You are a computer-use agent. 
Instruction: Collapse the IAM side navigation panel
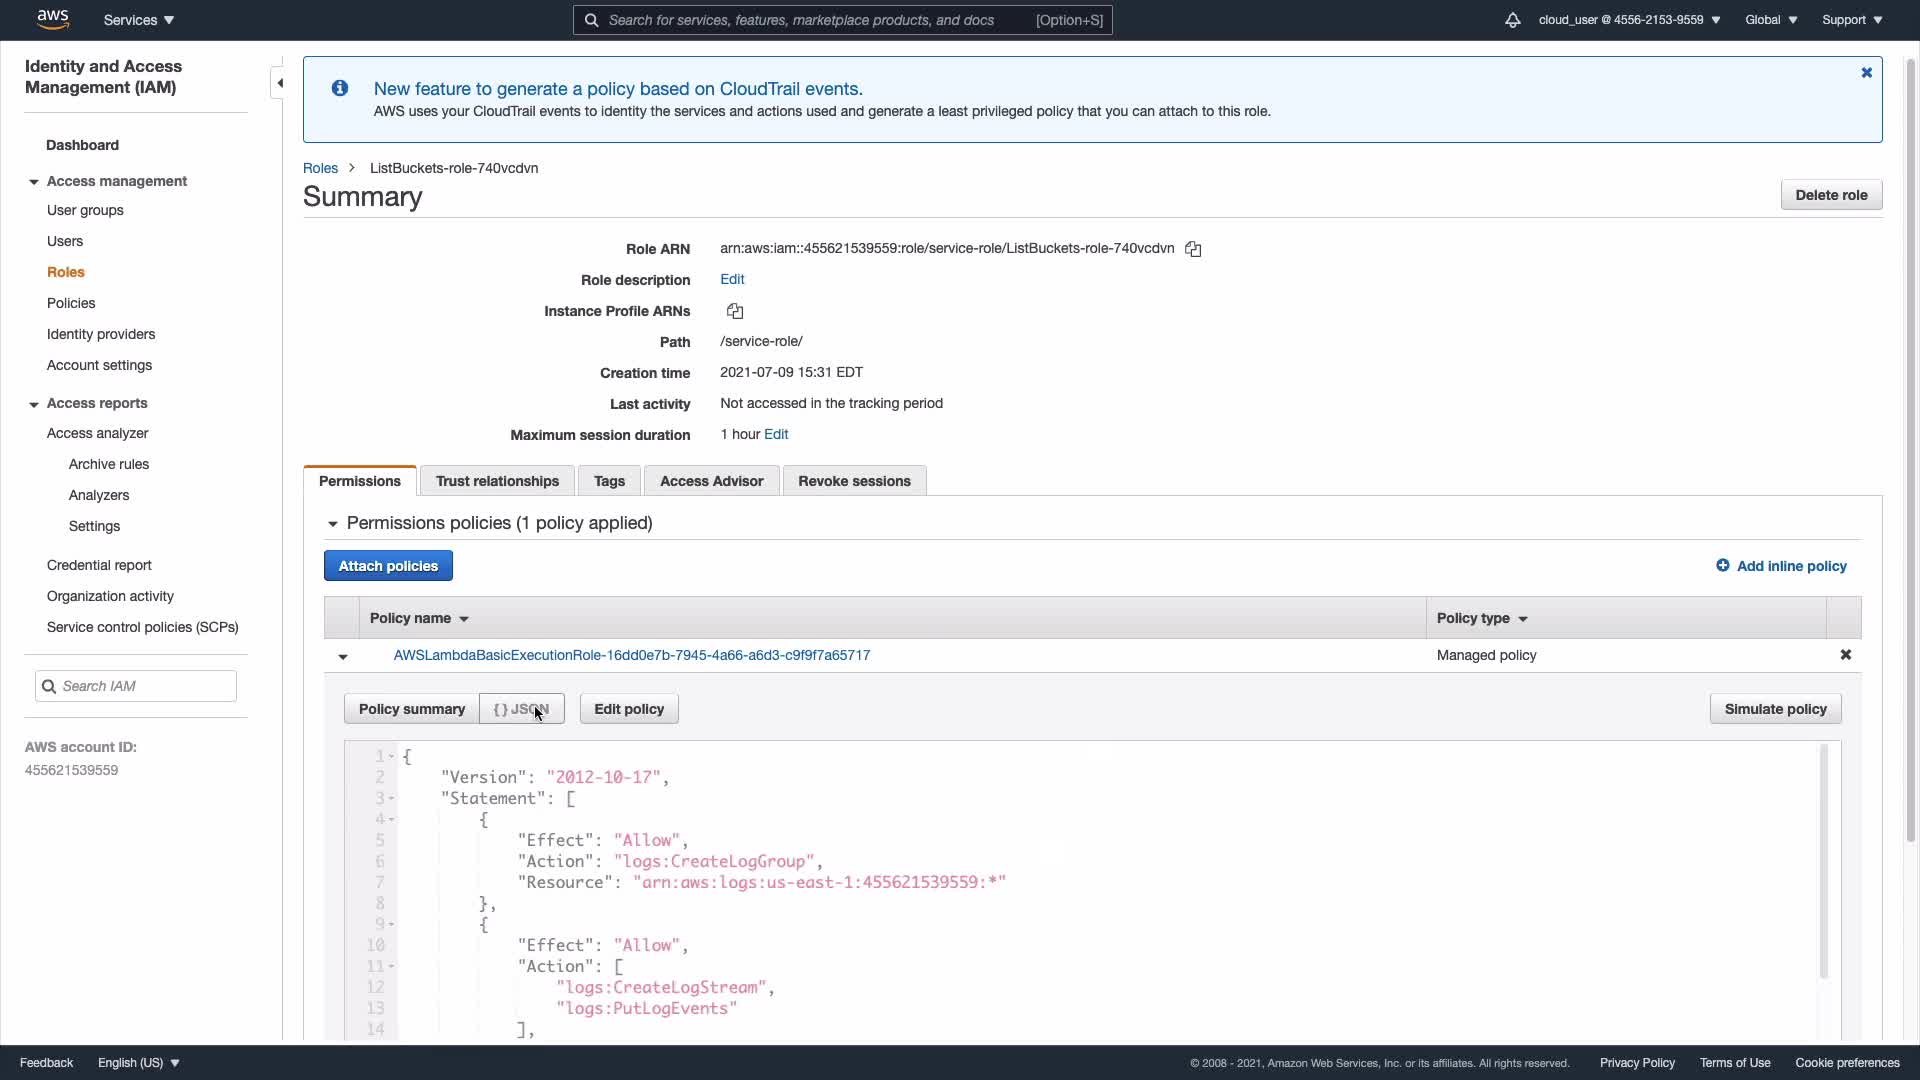pos(280,83)
